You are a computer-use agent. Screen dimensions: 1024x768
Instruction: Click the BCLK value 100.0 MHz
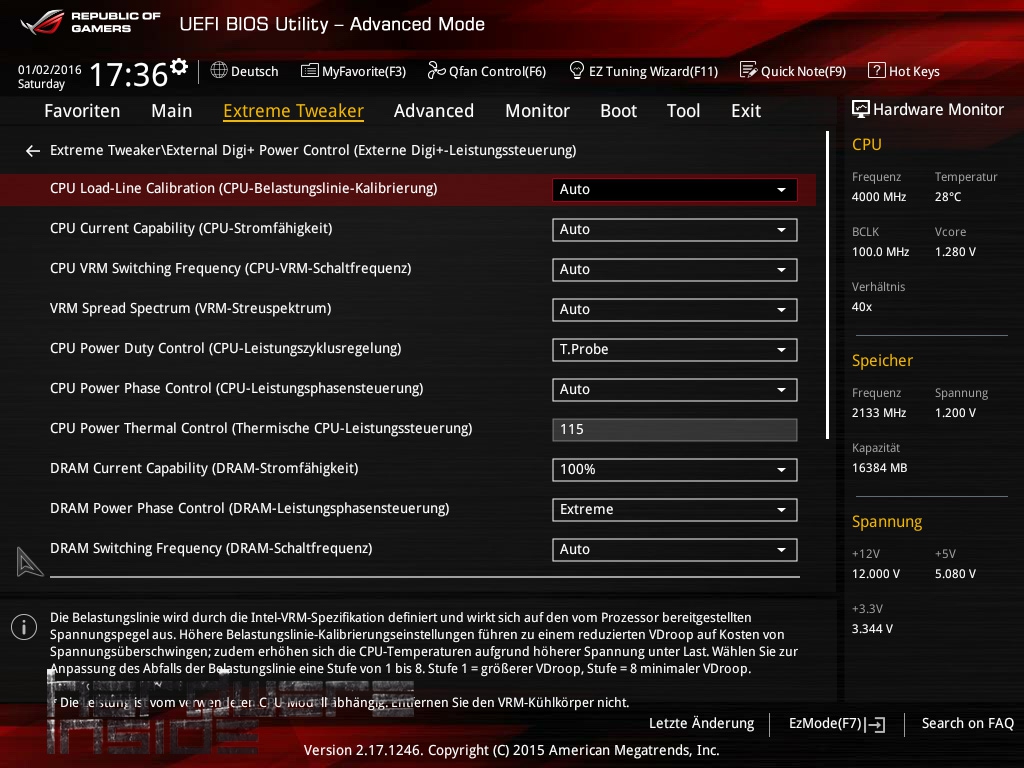880,252
